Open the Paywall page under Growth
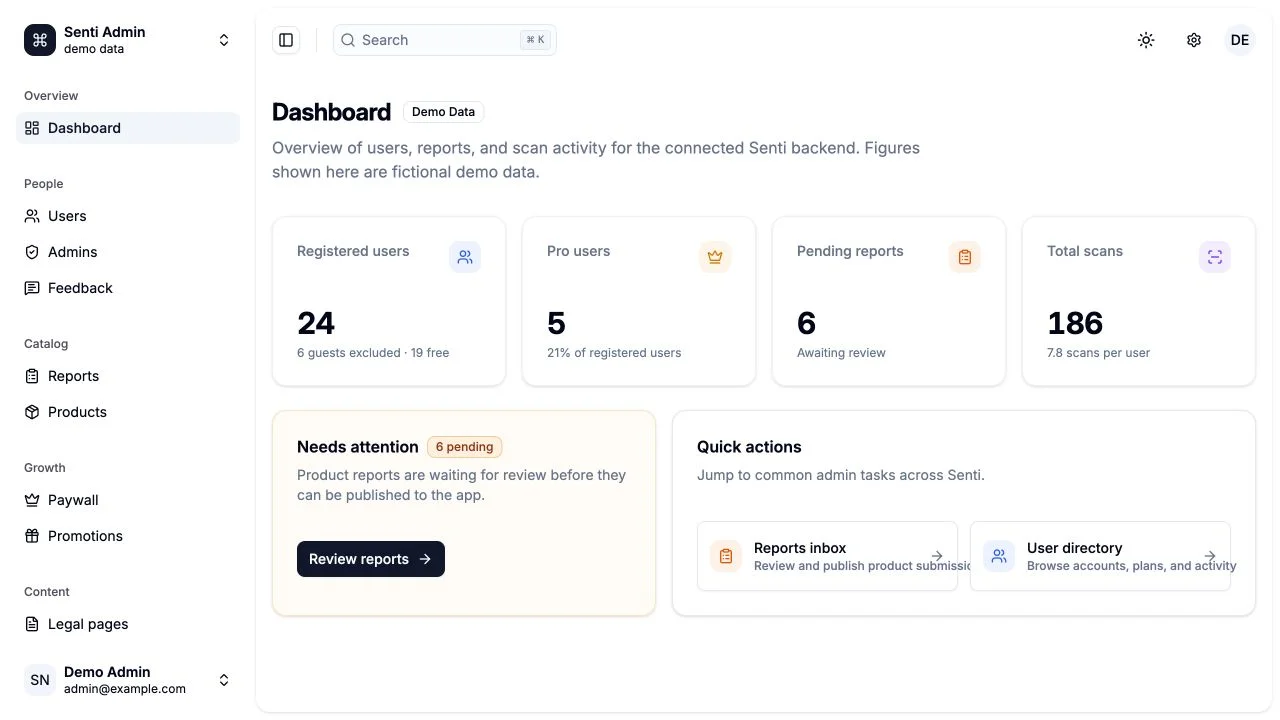 click(128, 500)
